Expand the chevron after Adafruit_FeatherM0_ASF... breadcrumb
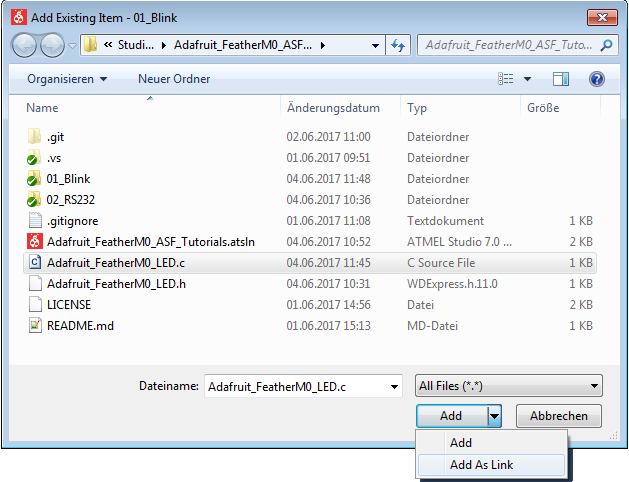The width and height of the screenshot is (629, 482). point(322,45)
